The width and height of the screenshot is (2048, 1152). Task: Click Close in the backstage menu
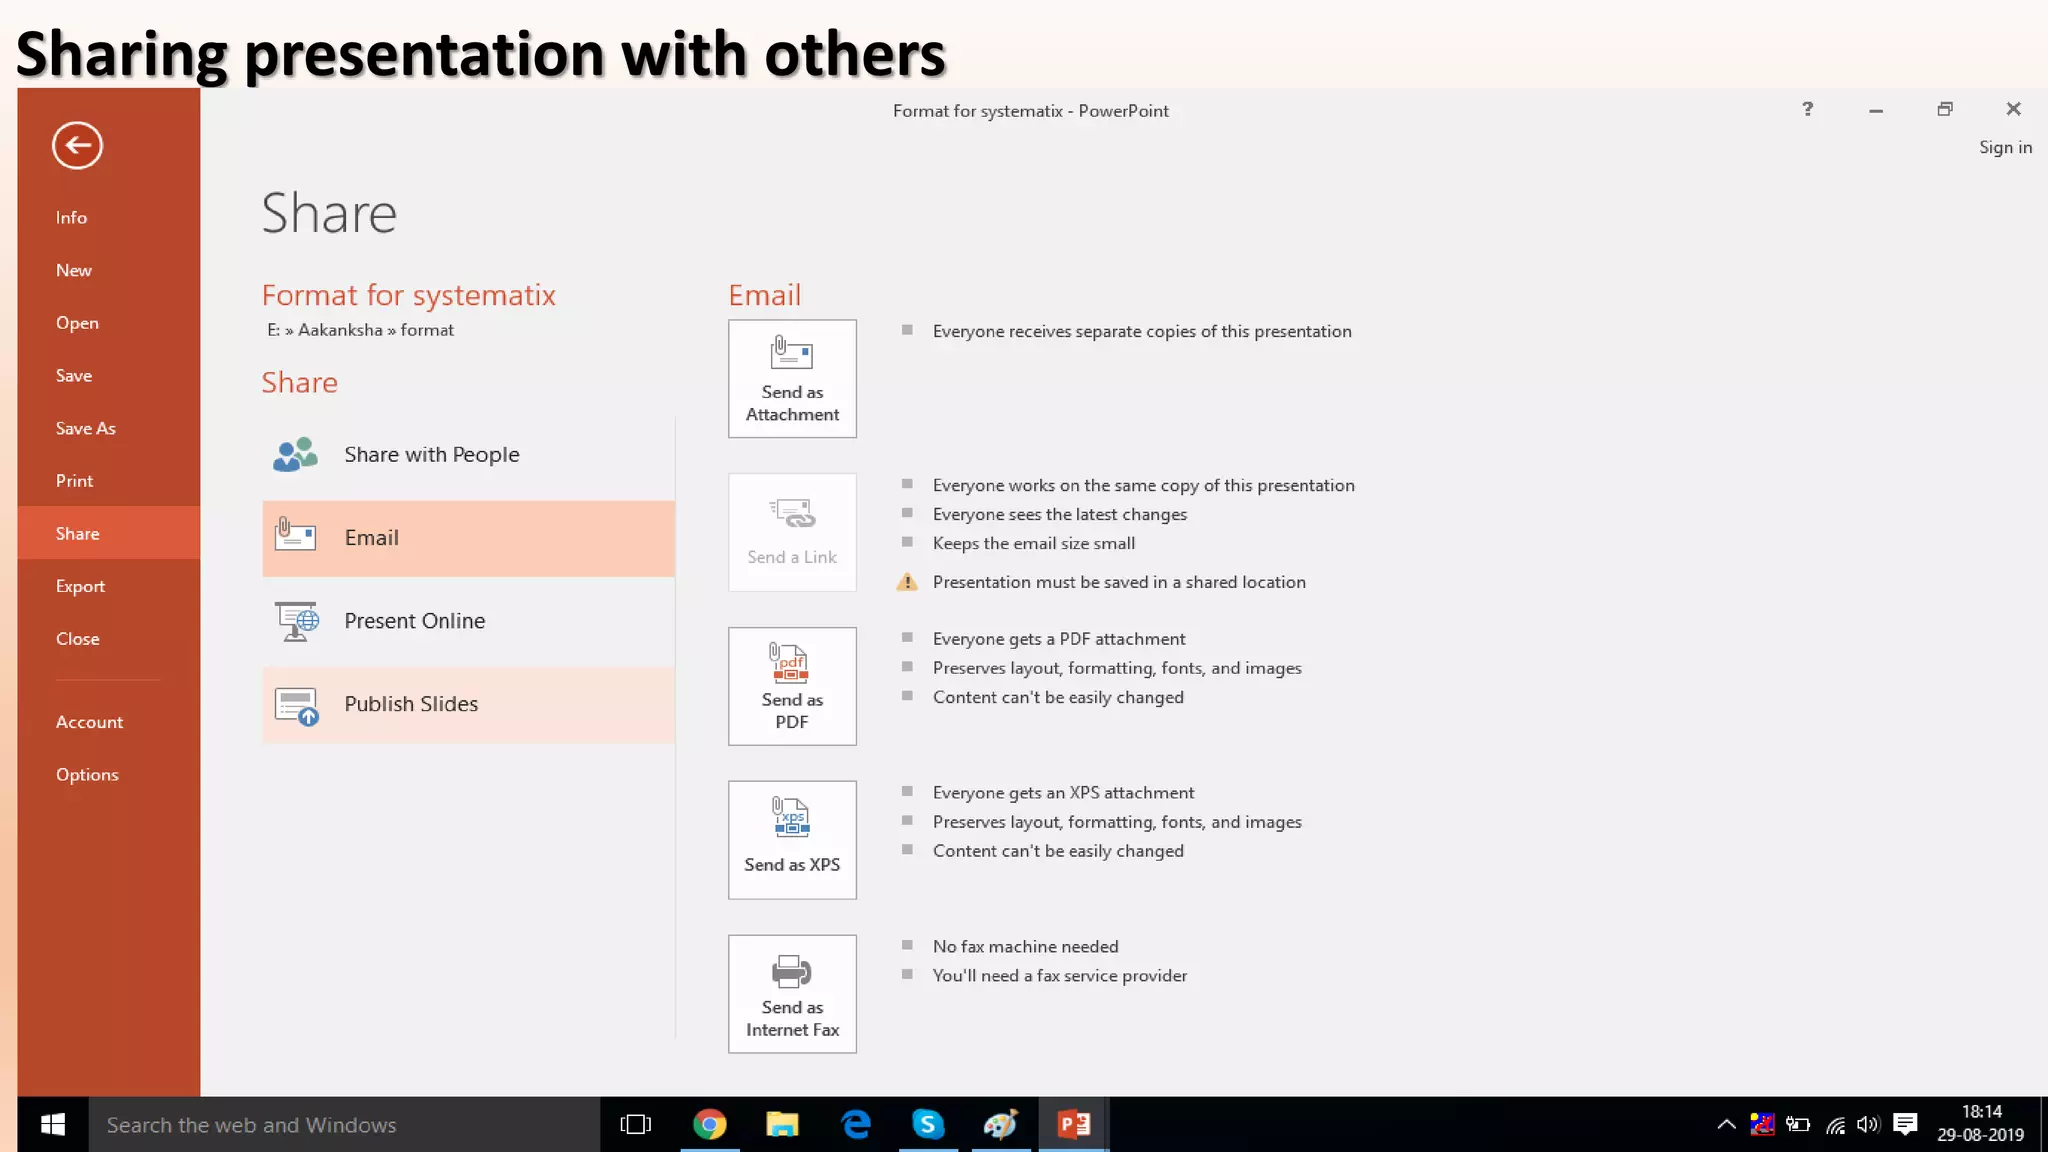(x=77, y=639)
